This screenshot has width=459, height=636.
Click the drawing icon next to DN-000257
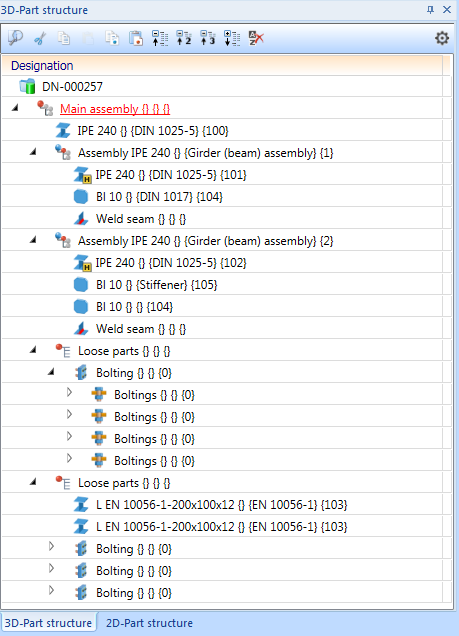[28, 86]
